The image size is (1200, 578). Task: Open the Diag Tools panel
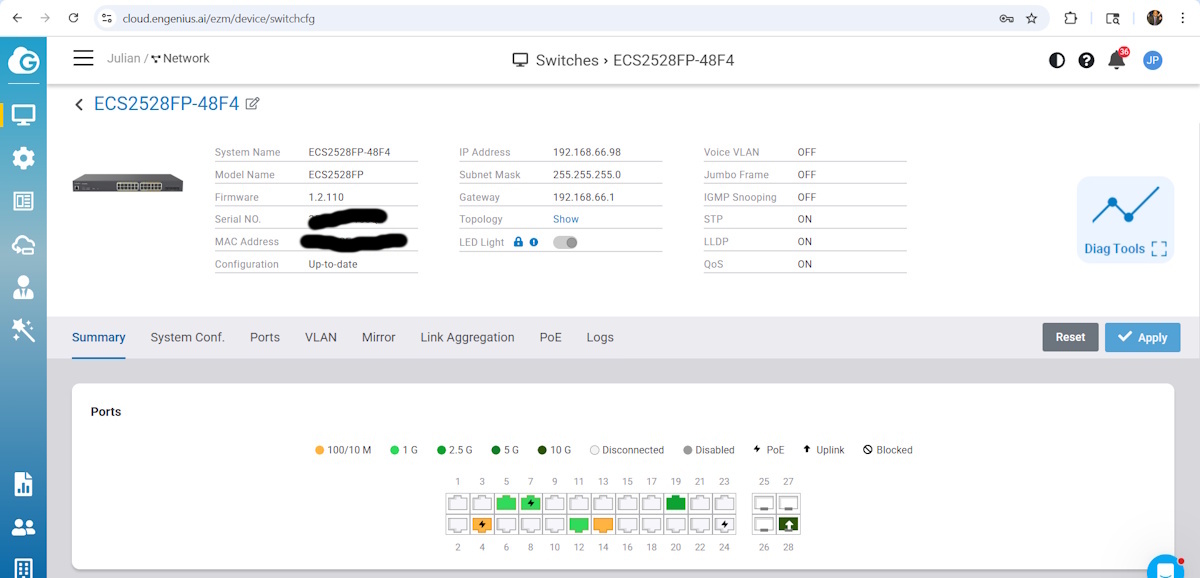(1125, 220)
